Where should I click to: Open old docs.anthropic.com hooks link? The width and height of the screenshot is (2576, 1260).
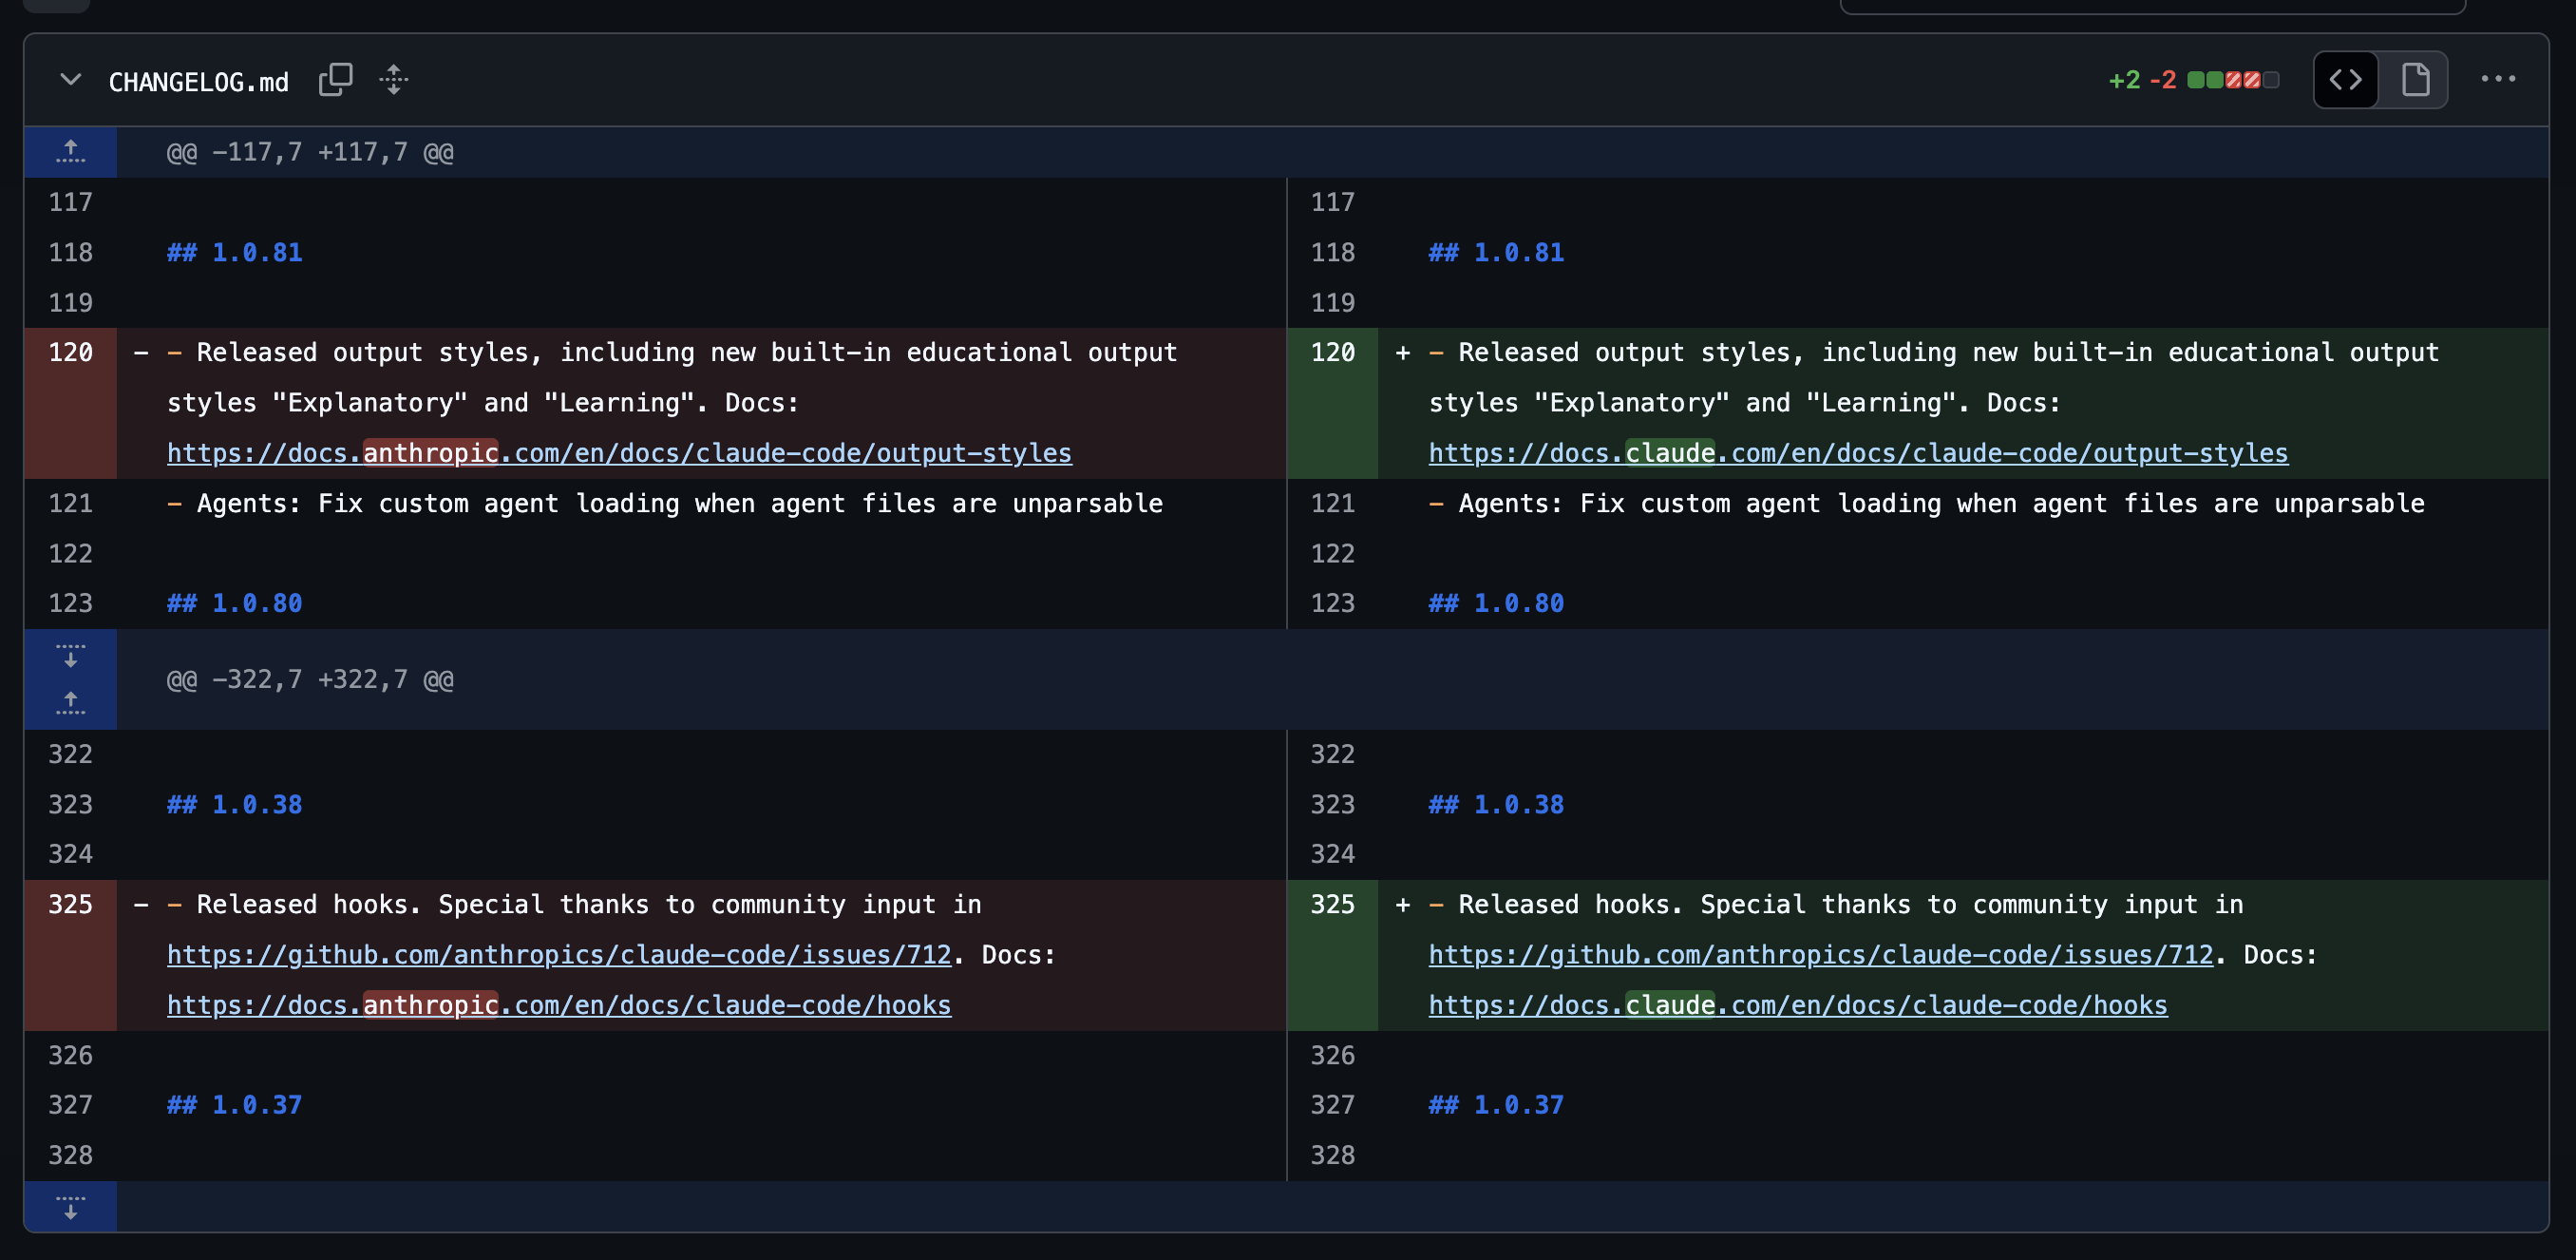coord(559,1005)
